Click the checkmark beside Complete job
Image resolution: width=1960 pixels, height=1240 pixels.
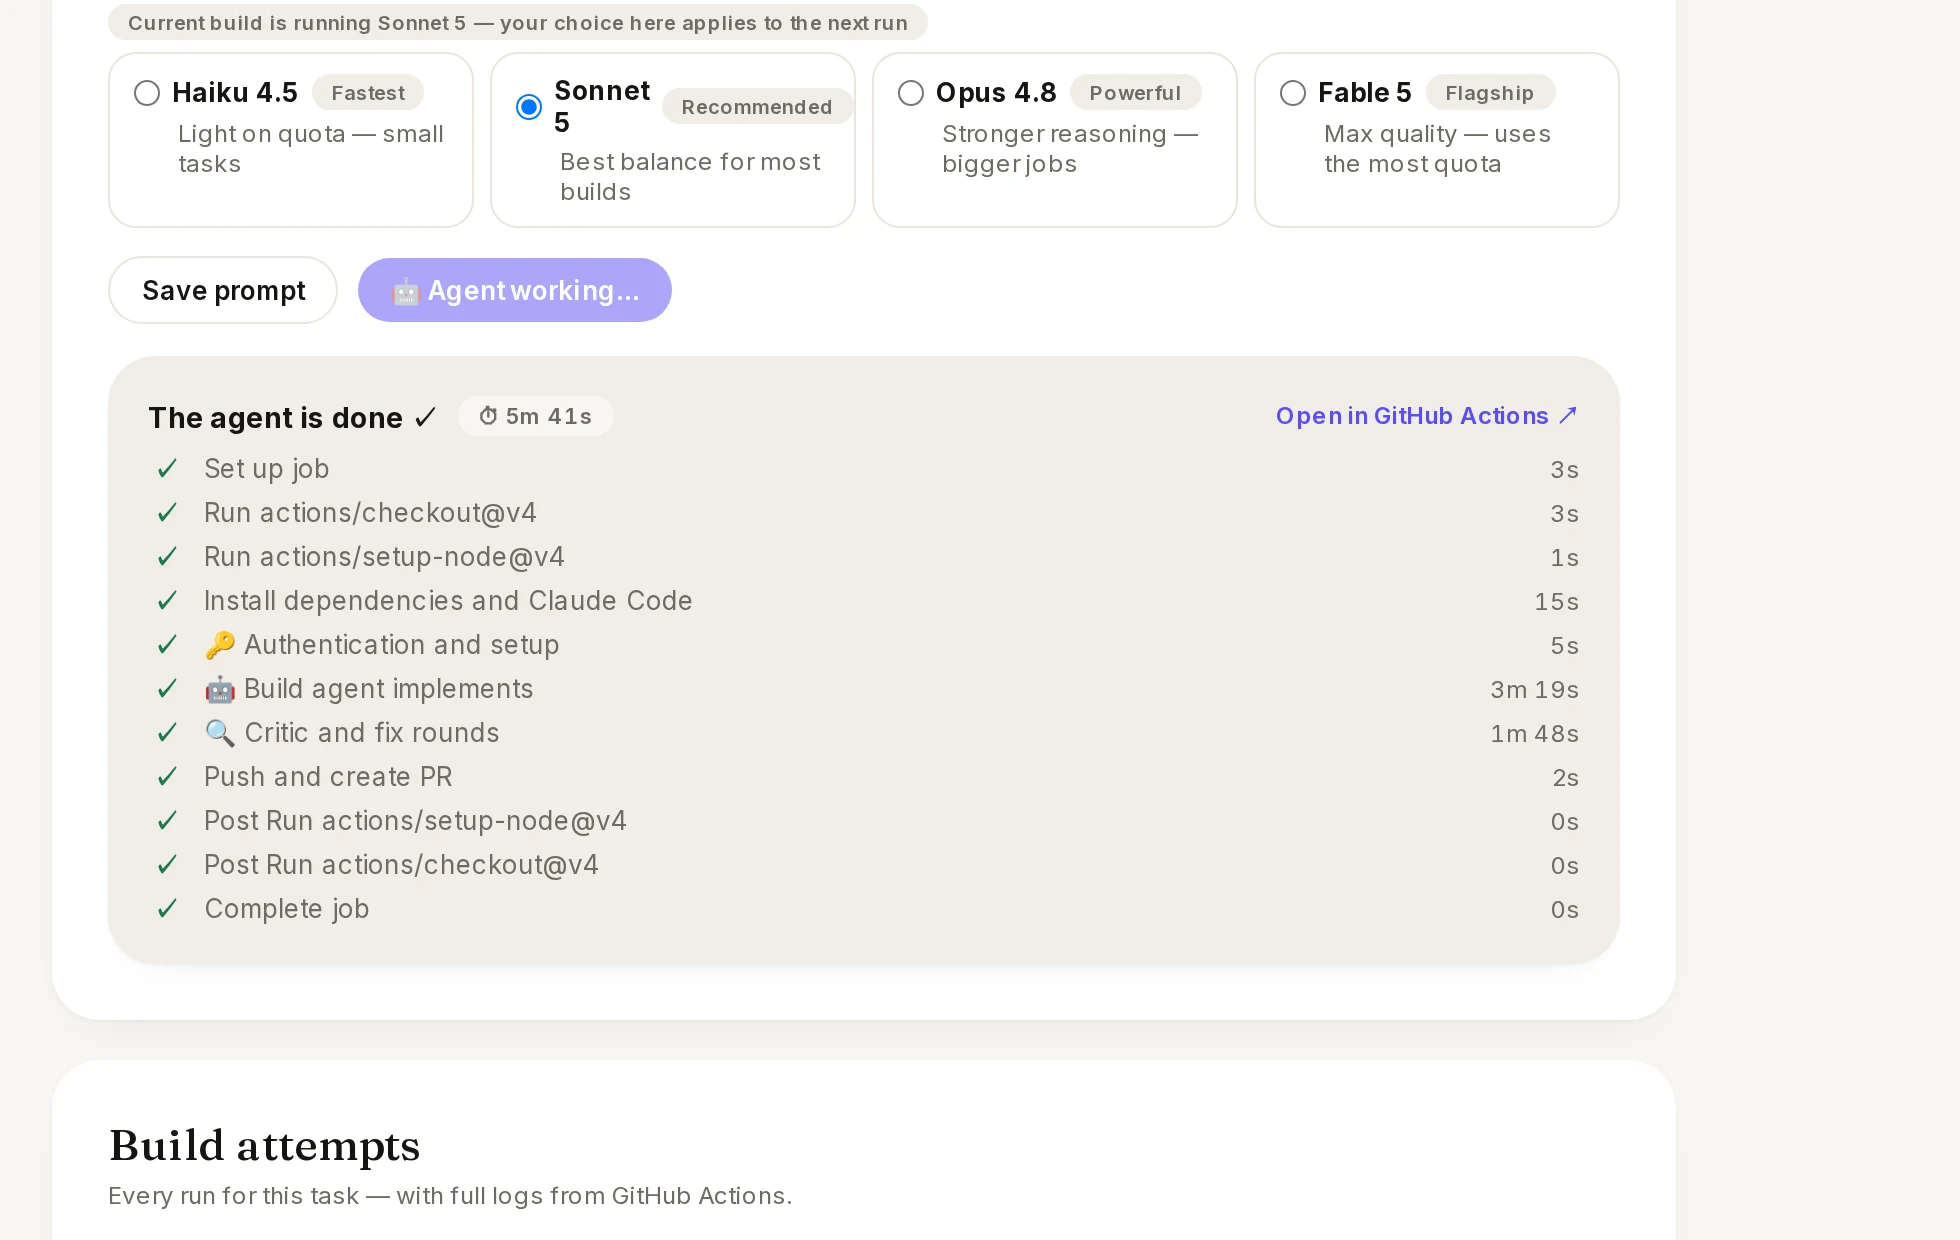tap(167, 909)
